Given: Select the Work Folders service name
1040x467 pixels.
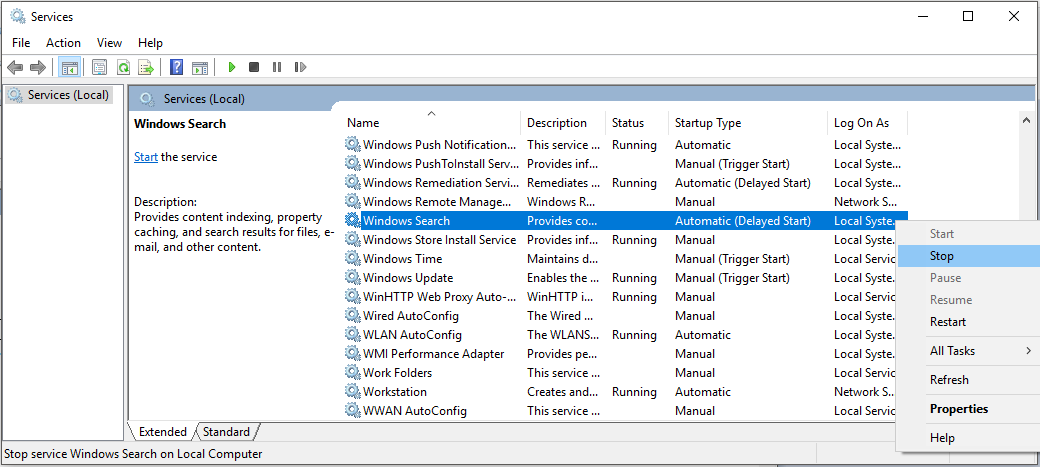Looking at the screenshot, I should pyautogui.click(x=397, y=373).
